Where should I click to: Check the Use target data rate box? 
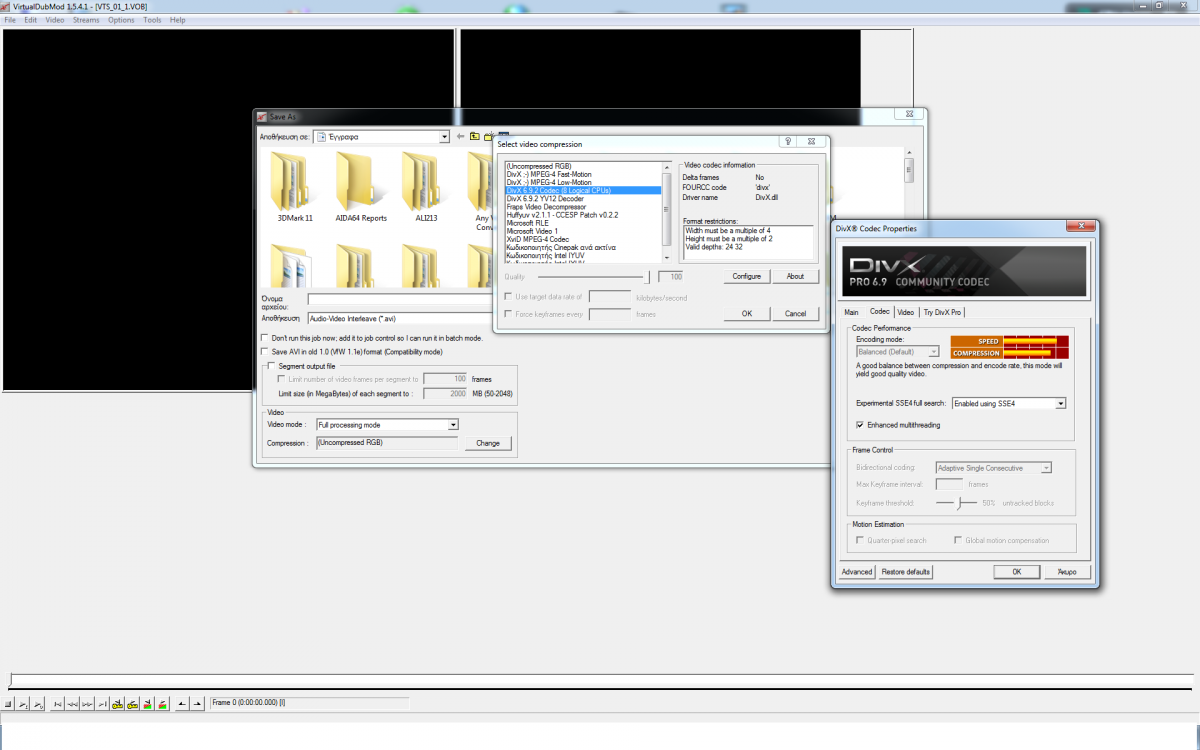coord(508,297)
